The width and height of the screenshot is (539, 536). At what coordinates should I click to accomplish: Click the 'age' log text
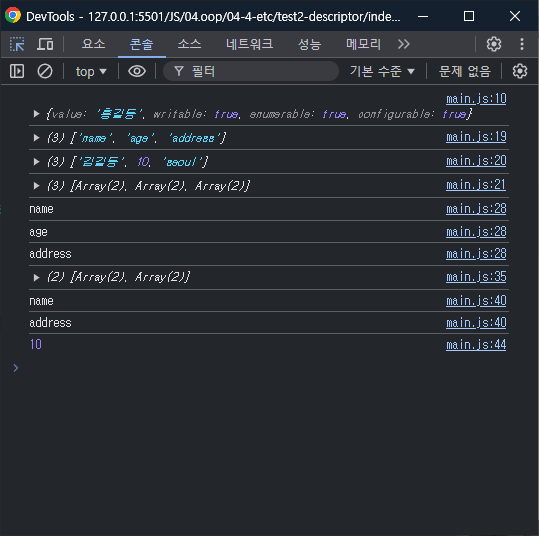click(38, 232)
